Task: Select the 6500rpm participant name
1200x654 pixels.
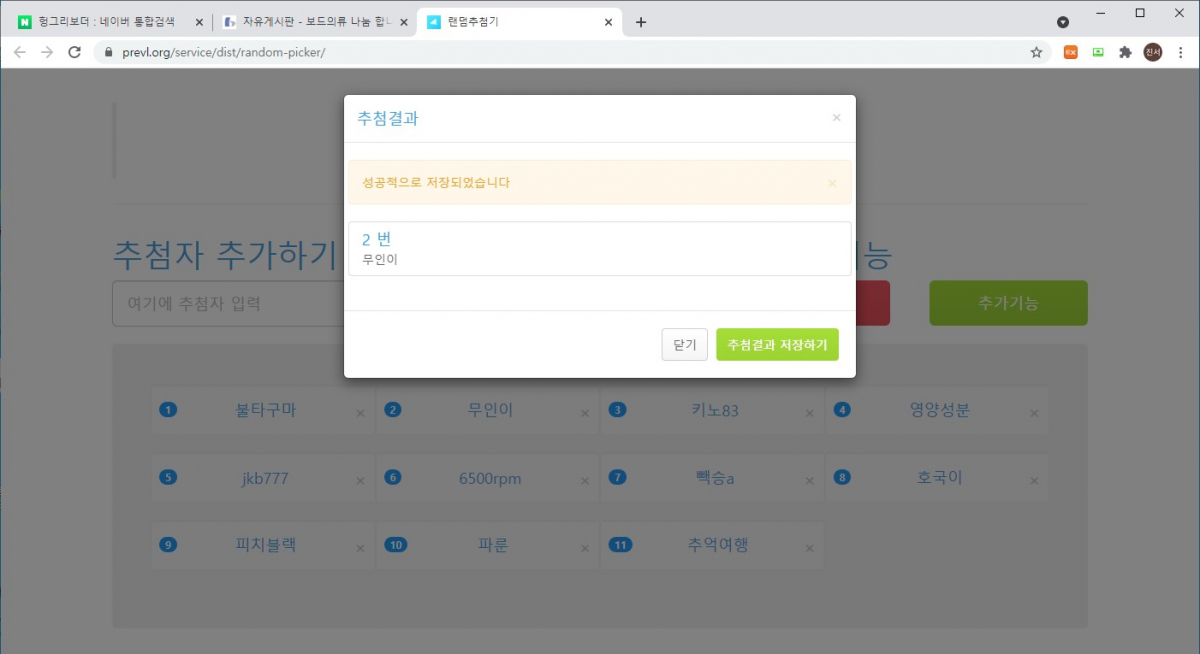Action: point(490,478)
